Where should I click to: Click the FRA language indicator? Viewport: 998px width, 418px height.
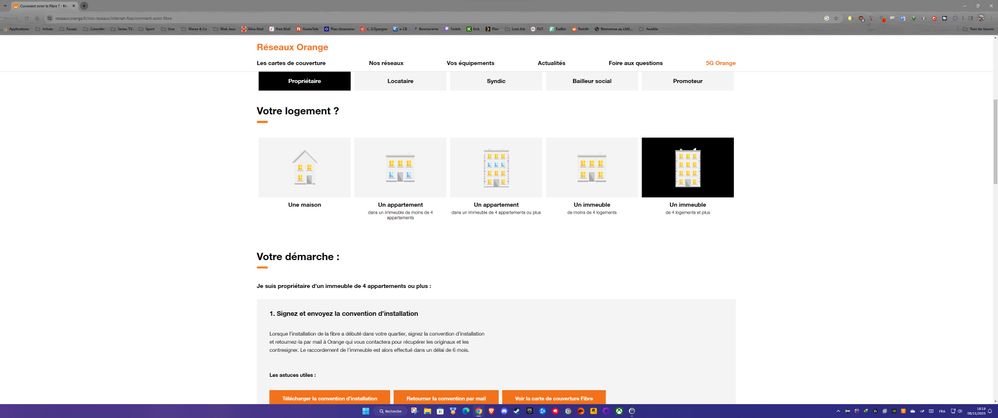(942, 412)
